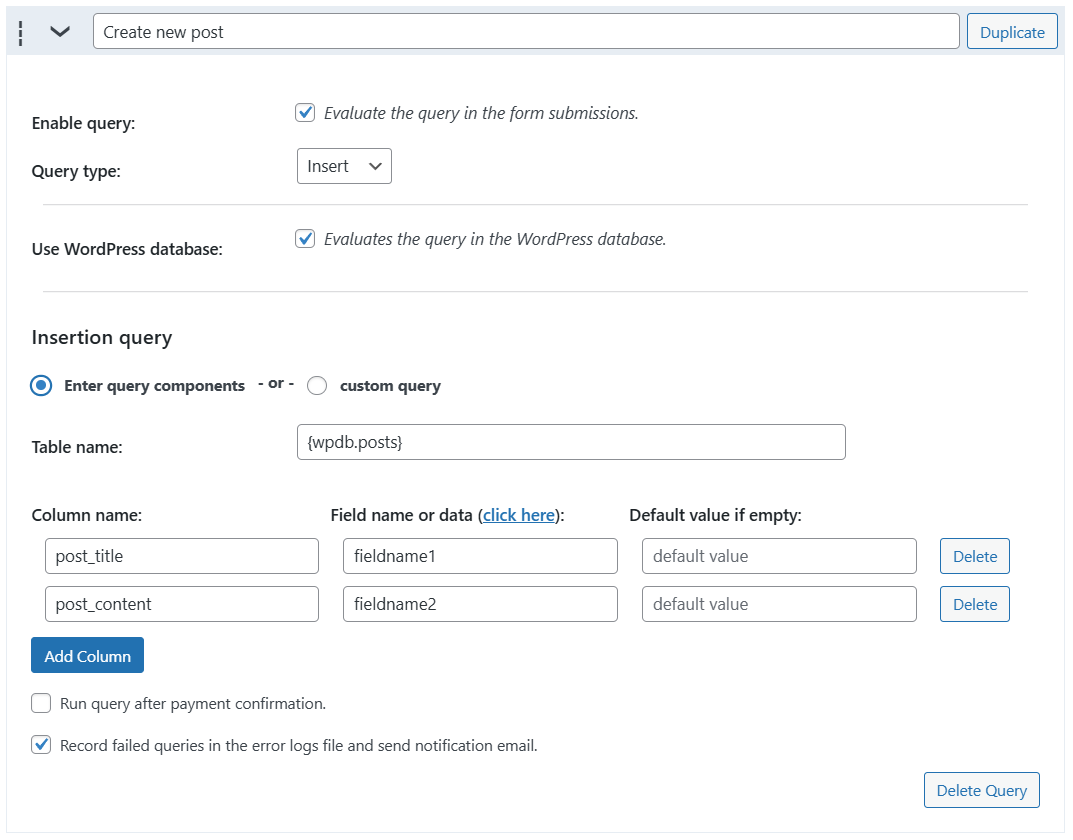Viewport: 1073px width, 840px height.
Task: Click the fieldname1 data field
Action: click(x=480, y=556)
